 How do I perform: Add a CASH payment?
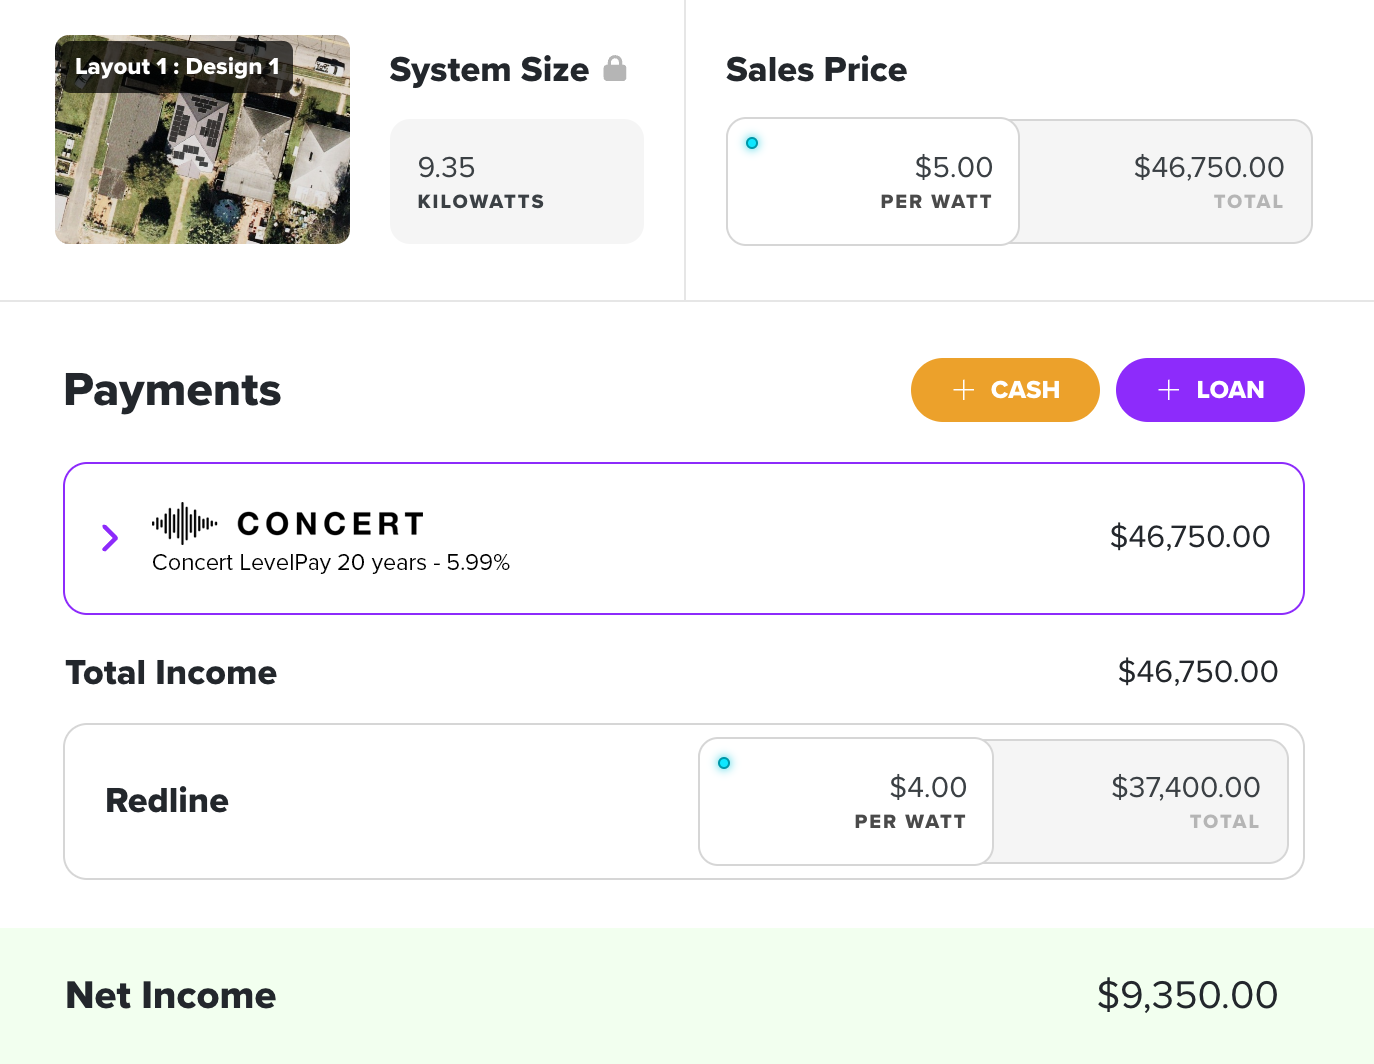pos(1005,390)
